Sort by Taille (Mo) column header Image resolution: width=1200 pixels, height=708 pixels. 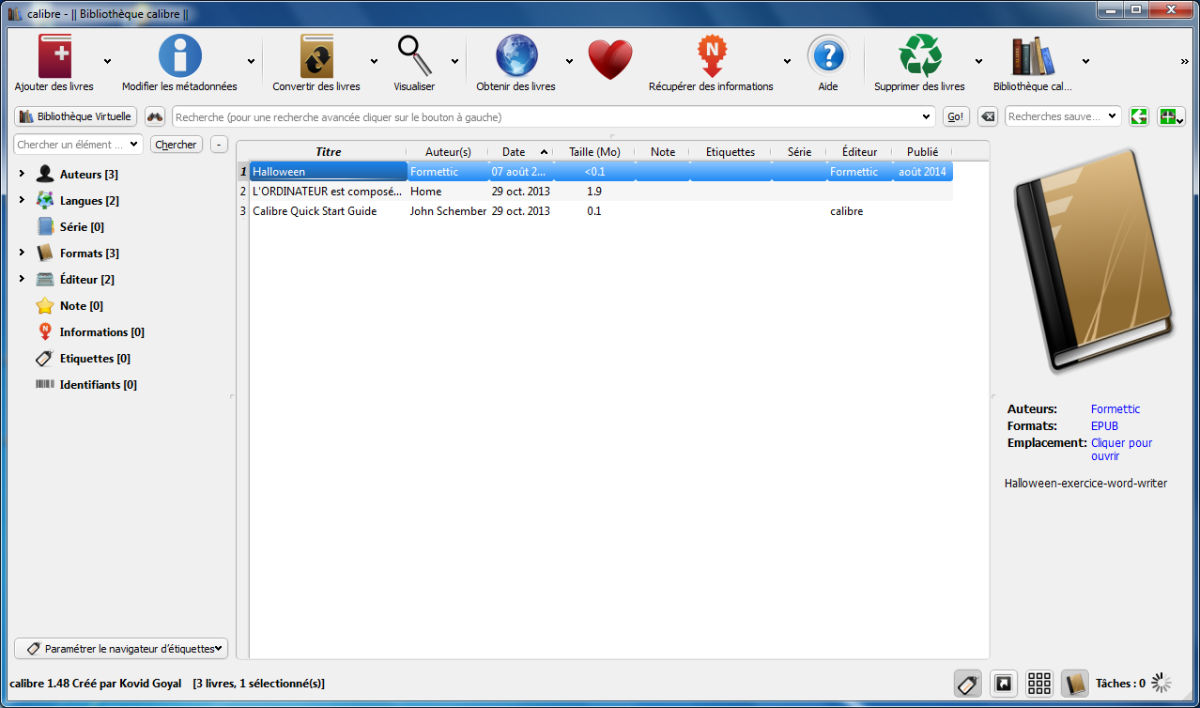click(x=594, y=152)
